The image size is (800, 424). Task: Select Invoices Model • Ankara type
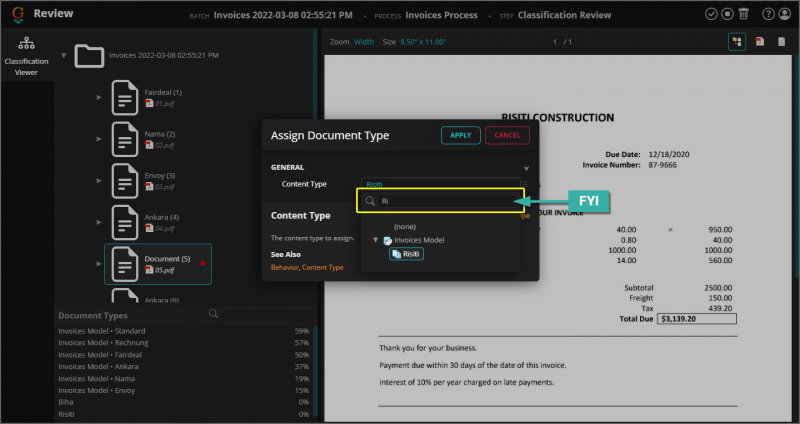tap(184, 366)
